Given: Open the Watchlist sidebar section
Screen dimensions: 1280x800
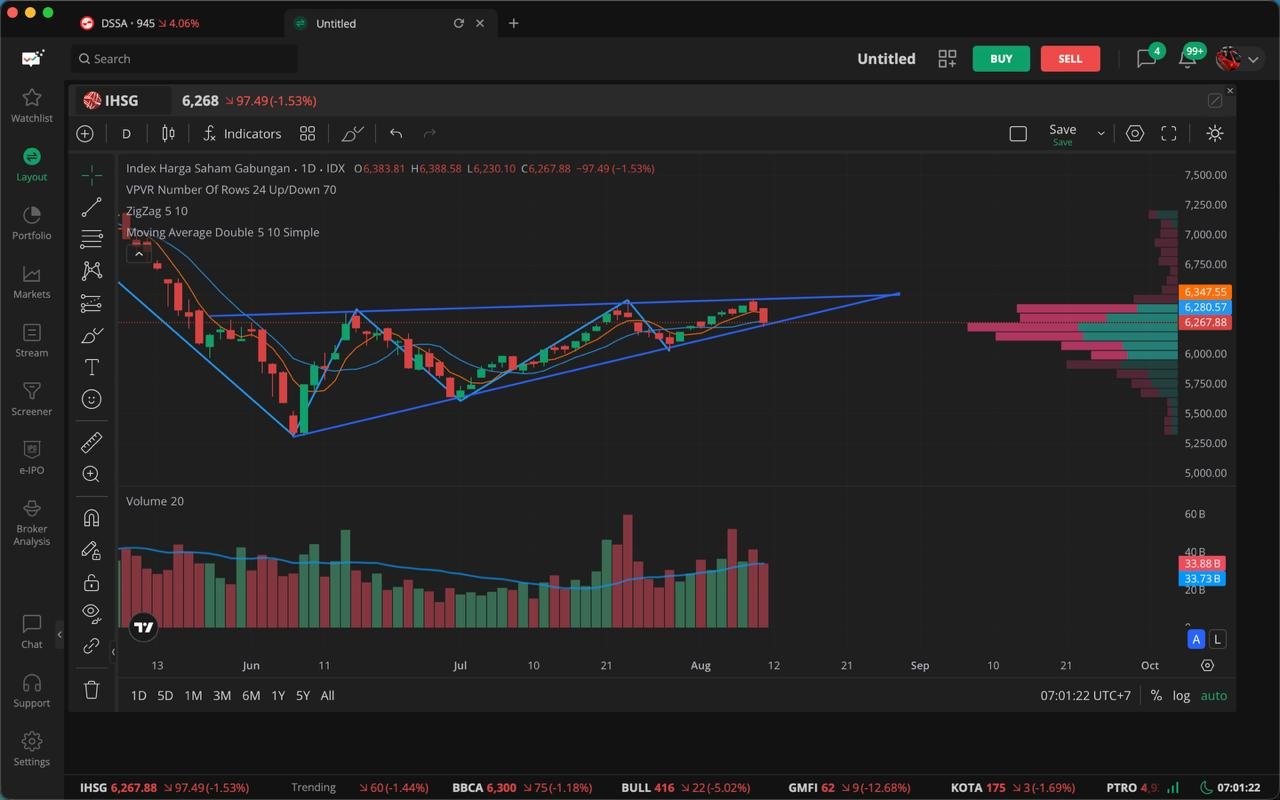Looking at the screenshot, I should (x=32, y=105).
